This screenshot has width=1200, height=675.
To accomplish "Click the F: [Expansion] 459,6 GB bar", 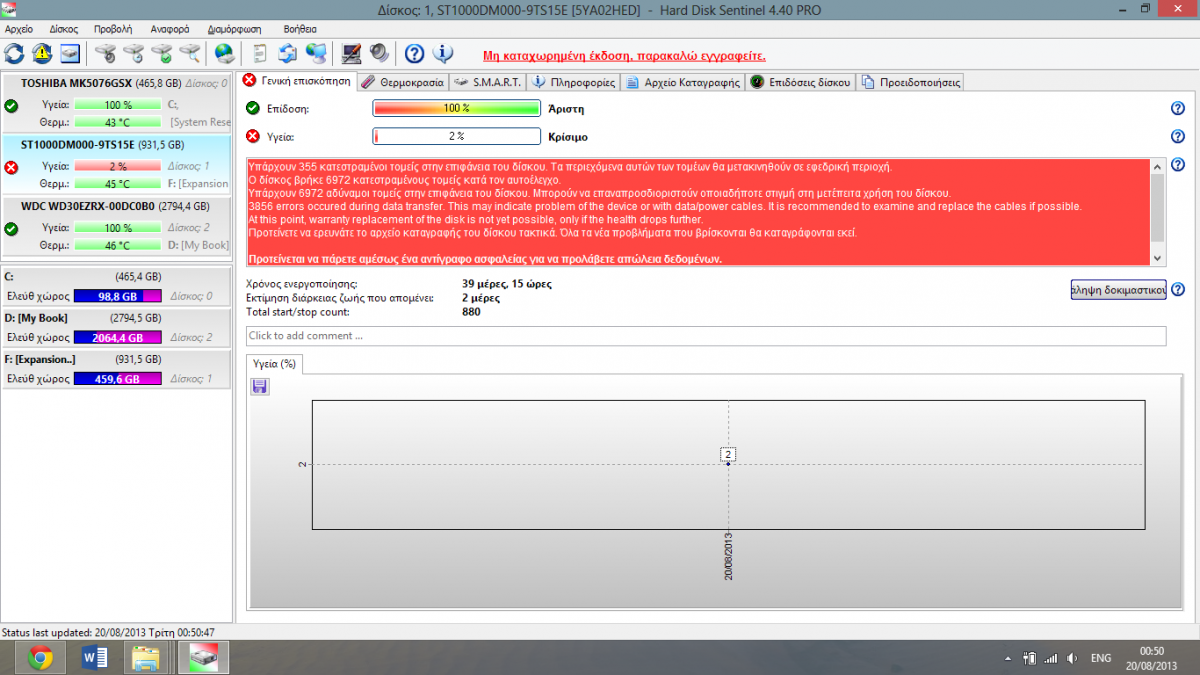I will pos(118,379).
